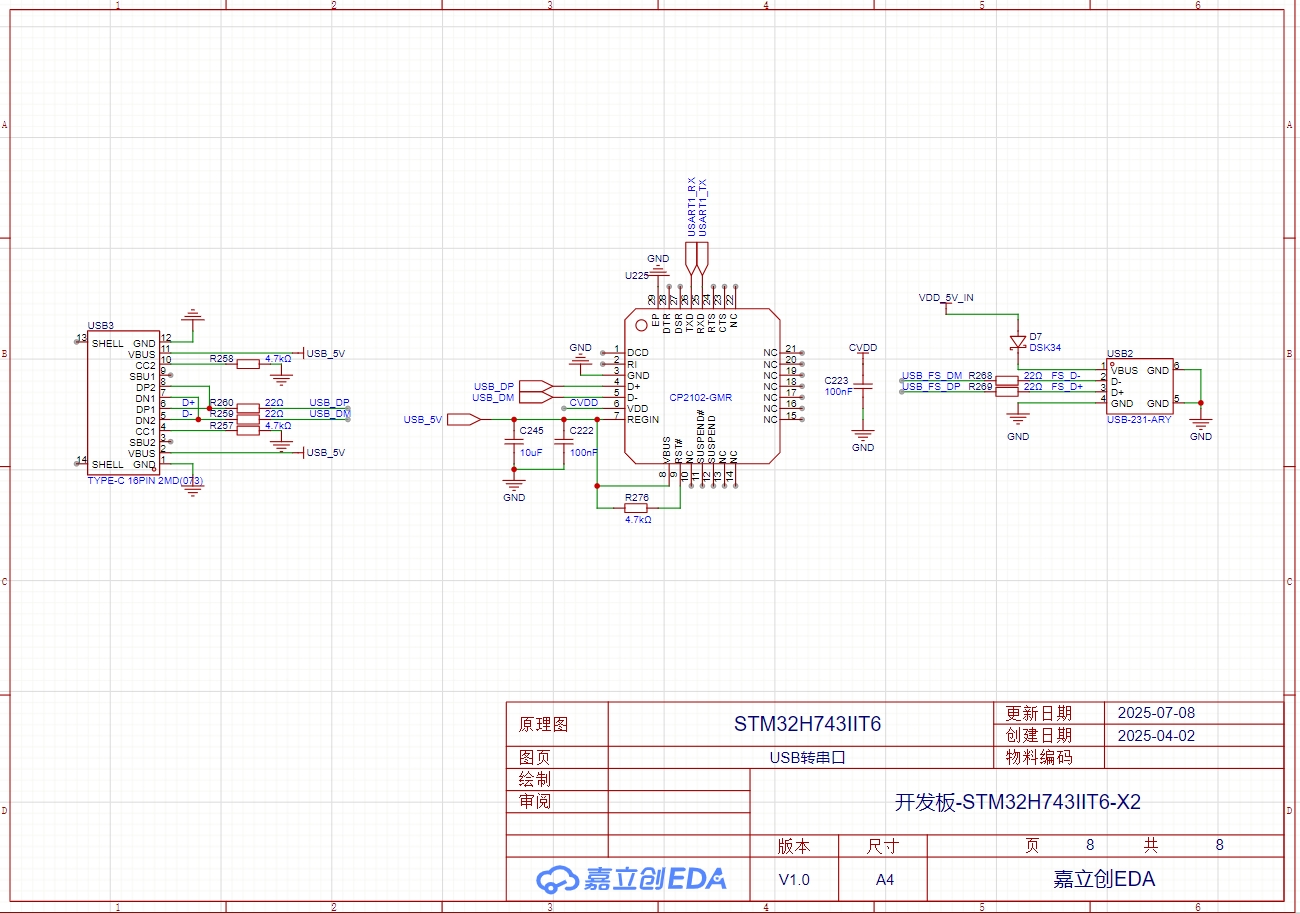Click the U225 designator label
This screenshot has height=914, width=1300.
tap(637, 275)
